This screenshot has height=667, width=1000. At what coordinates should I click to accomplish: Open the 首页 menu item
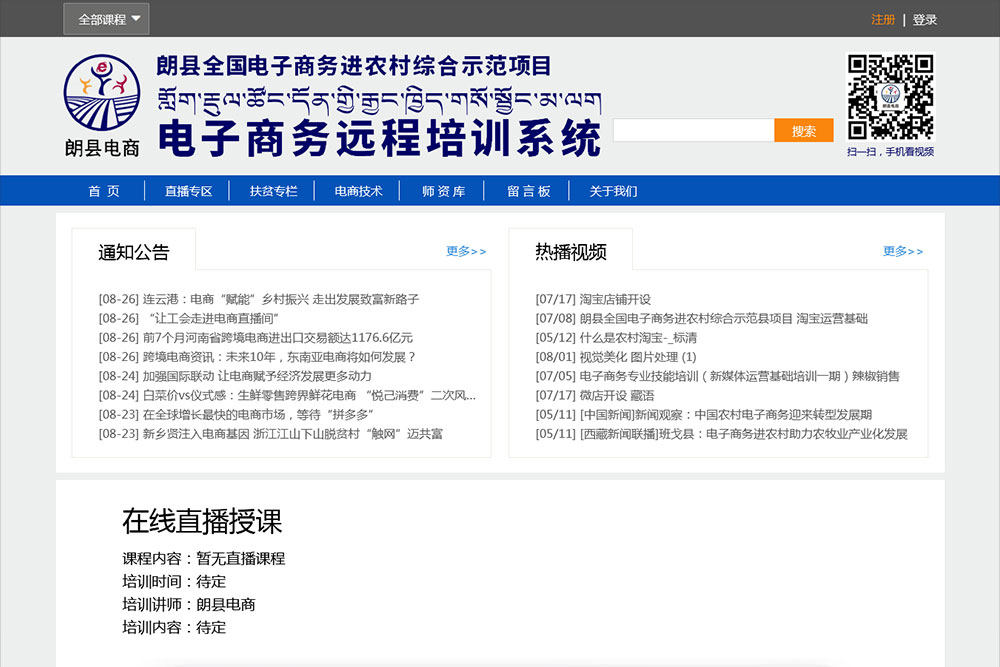[103, 191]
